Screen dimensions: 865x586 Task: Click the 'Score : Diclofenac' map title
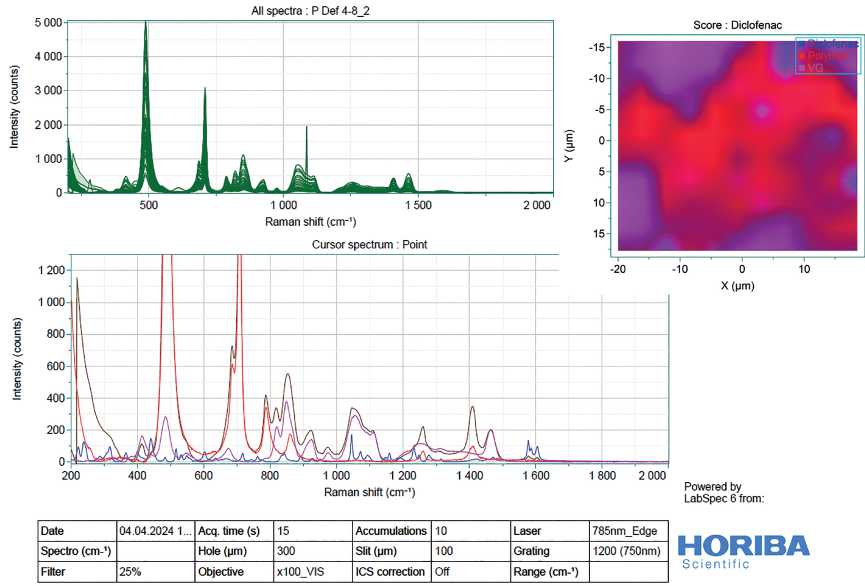pos(741,24)
